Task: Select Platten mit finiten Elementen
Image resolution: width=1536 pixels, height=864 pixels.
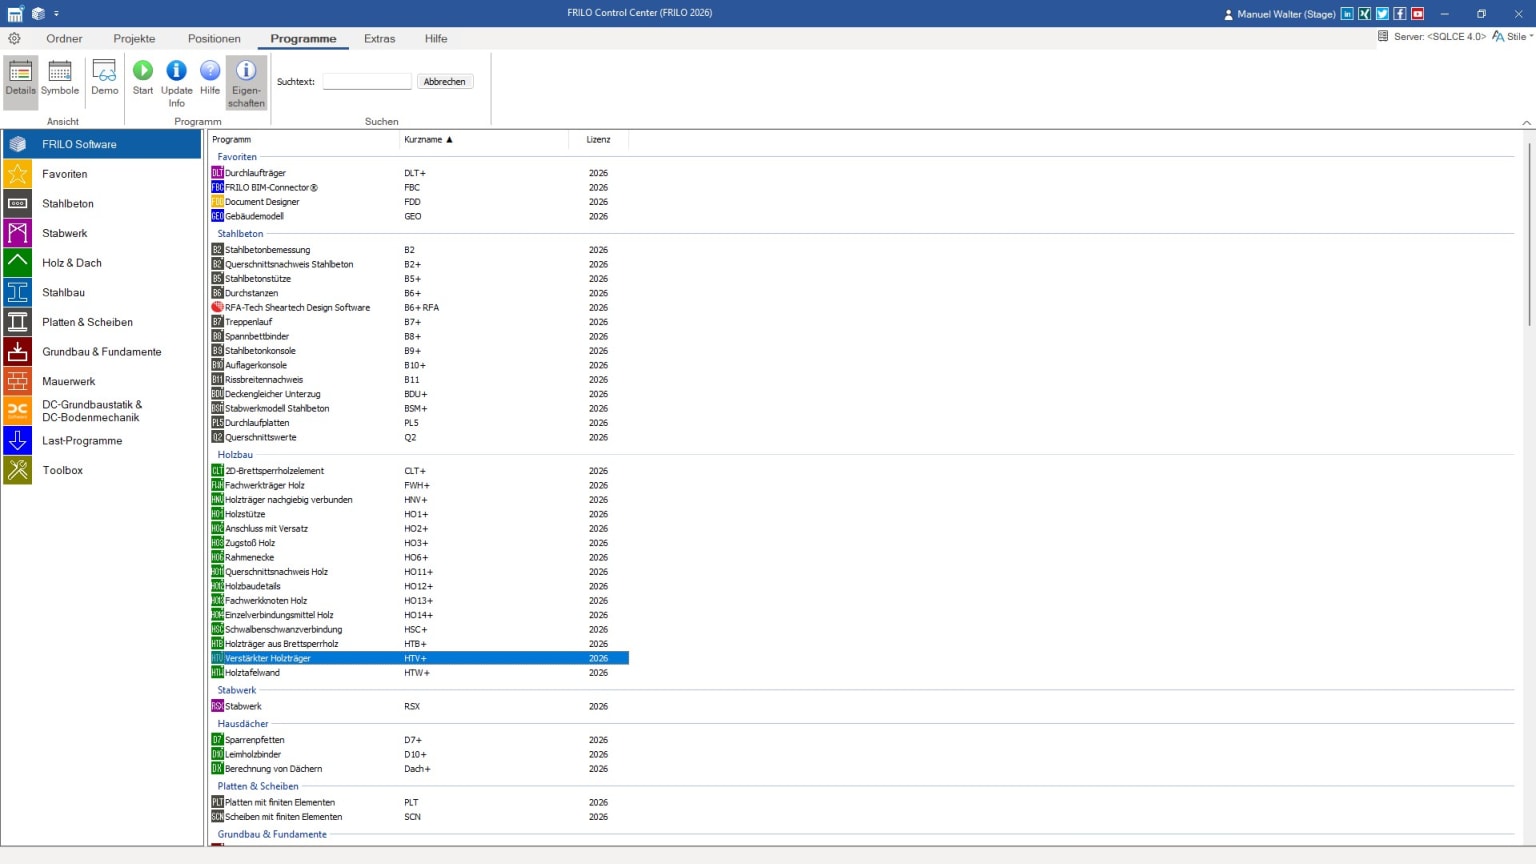Action: pos(419,802)
